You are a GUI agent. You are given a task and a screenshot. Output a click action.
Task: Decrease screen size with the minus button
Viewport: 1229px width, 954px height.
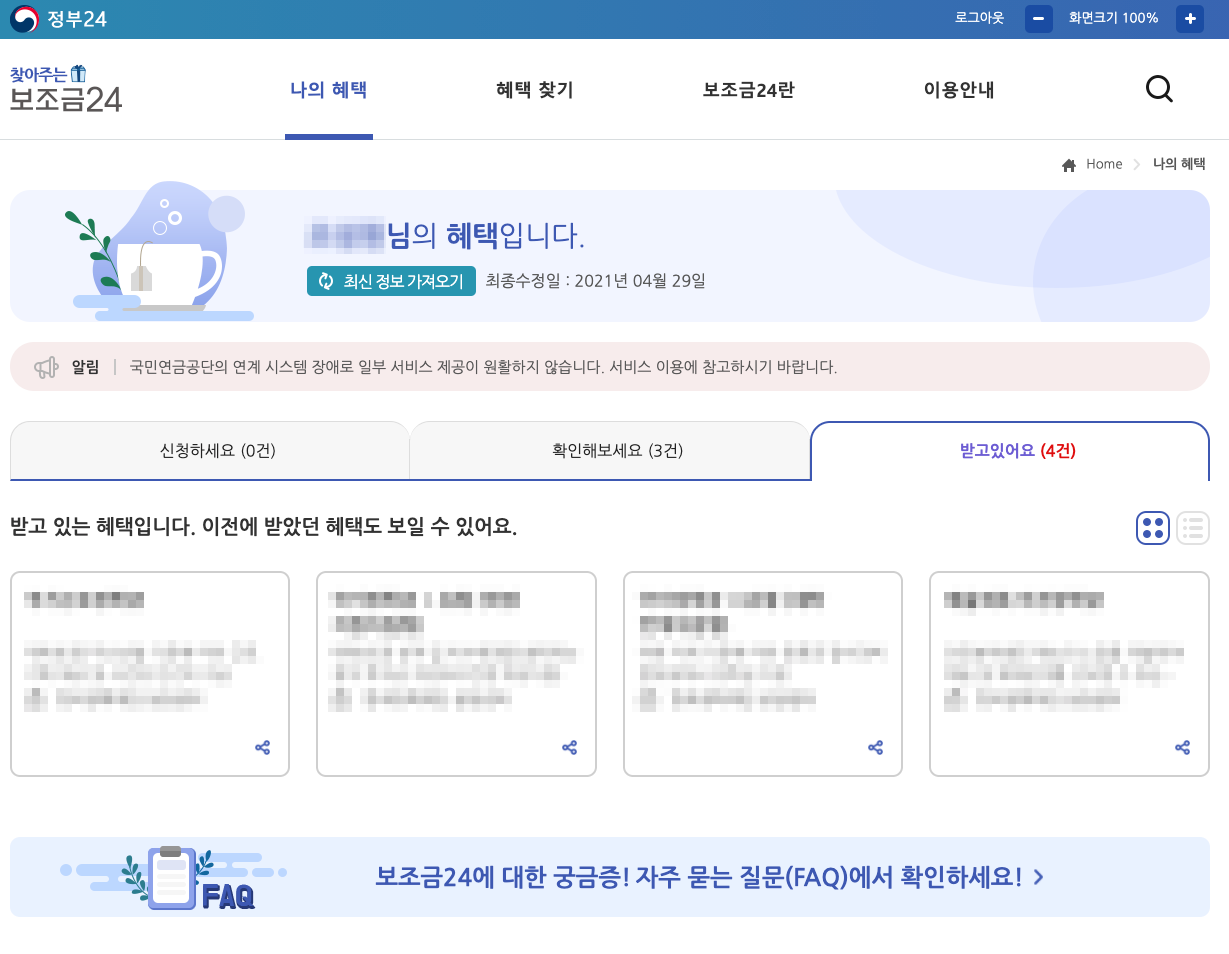[1039, 18]
